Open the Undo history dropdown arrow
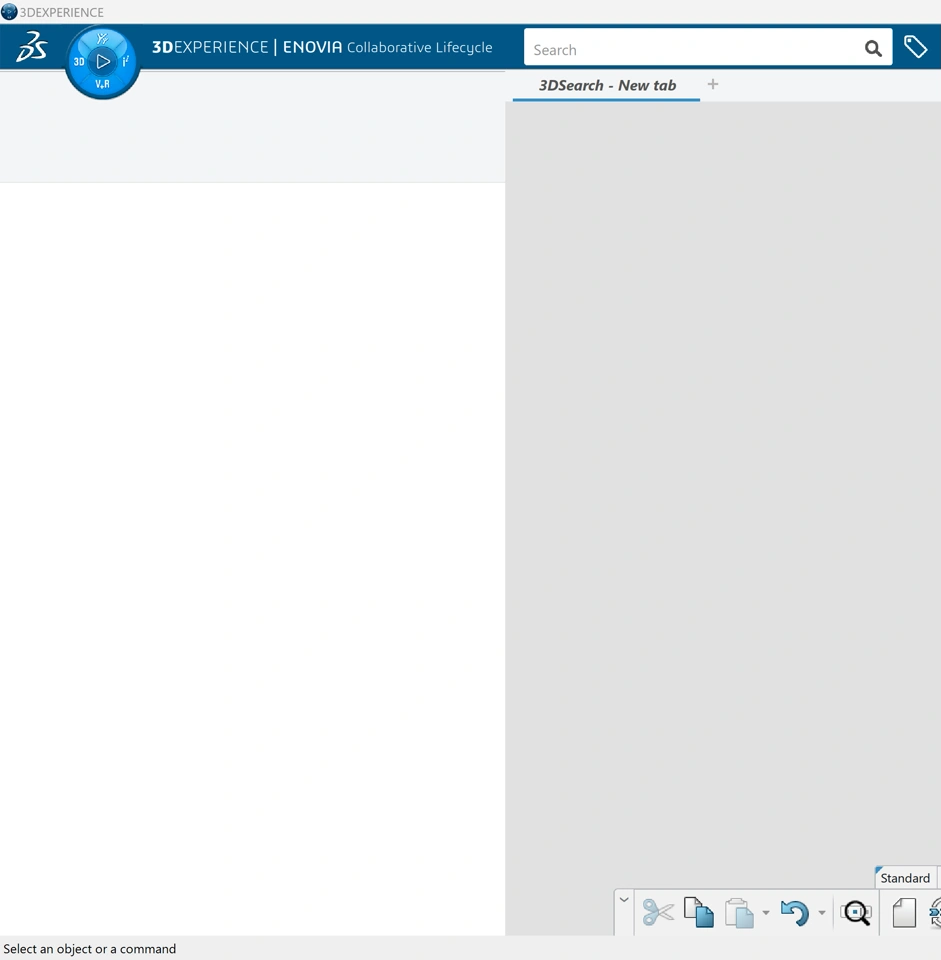Screen dimensions: 941x960 pos(822,913)
